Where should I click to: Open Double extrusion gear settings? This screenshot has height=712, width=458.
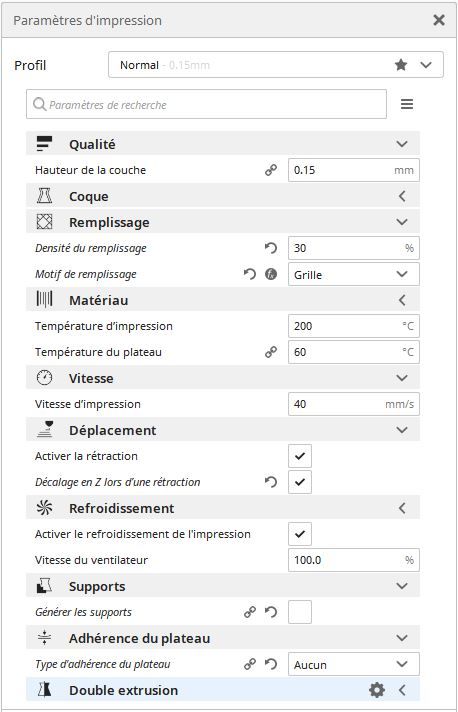(x=377, y=690)
